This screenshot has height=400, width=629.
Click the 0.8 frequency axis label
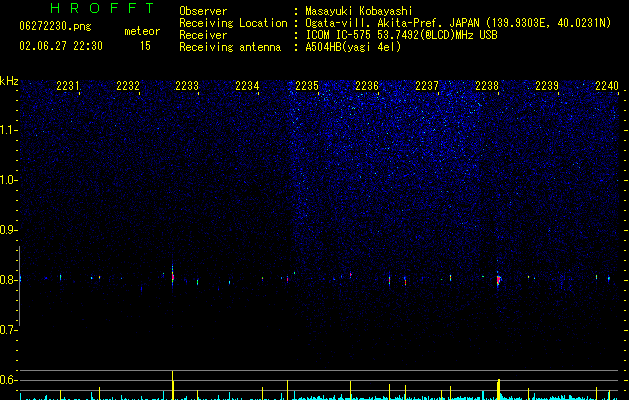[8, 280]
